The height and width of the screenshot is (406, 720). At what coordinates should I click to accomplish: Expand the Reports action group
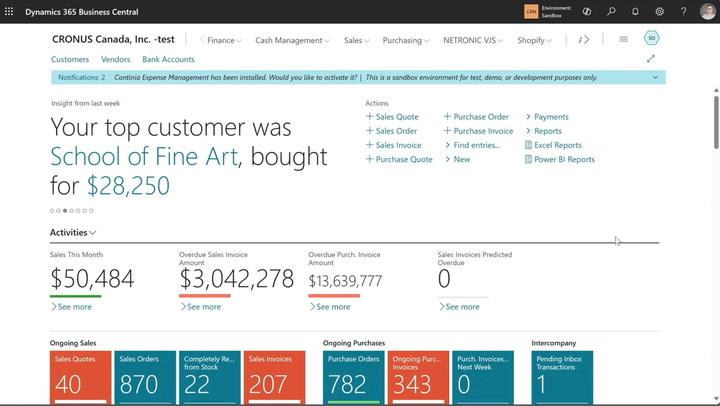(x=543, y=131)
